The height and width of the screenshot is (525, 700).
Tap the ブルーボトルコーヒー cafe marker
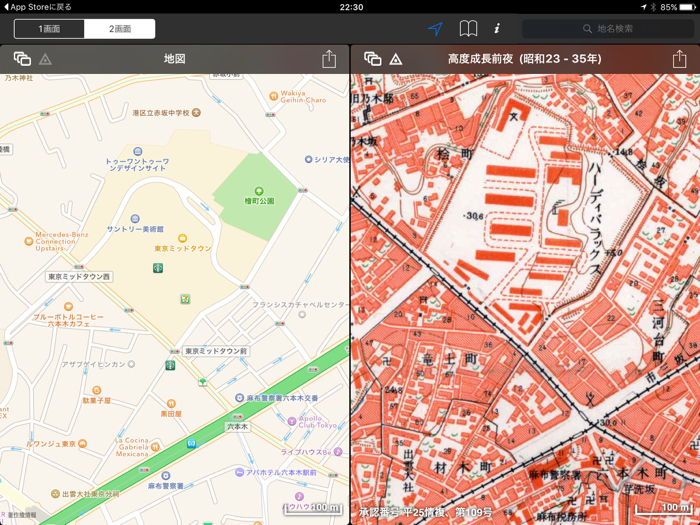pyautogui.click(x=68, y=307)
